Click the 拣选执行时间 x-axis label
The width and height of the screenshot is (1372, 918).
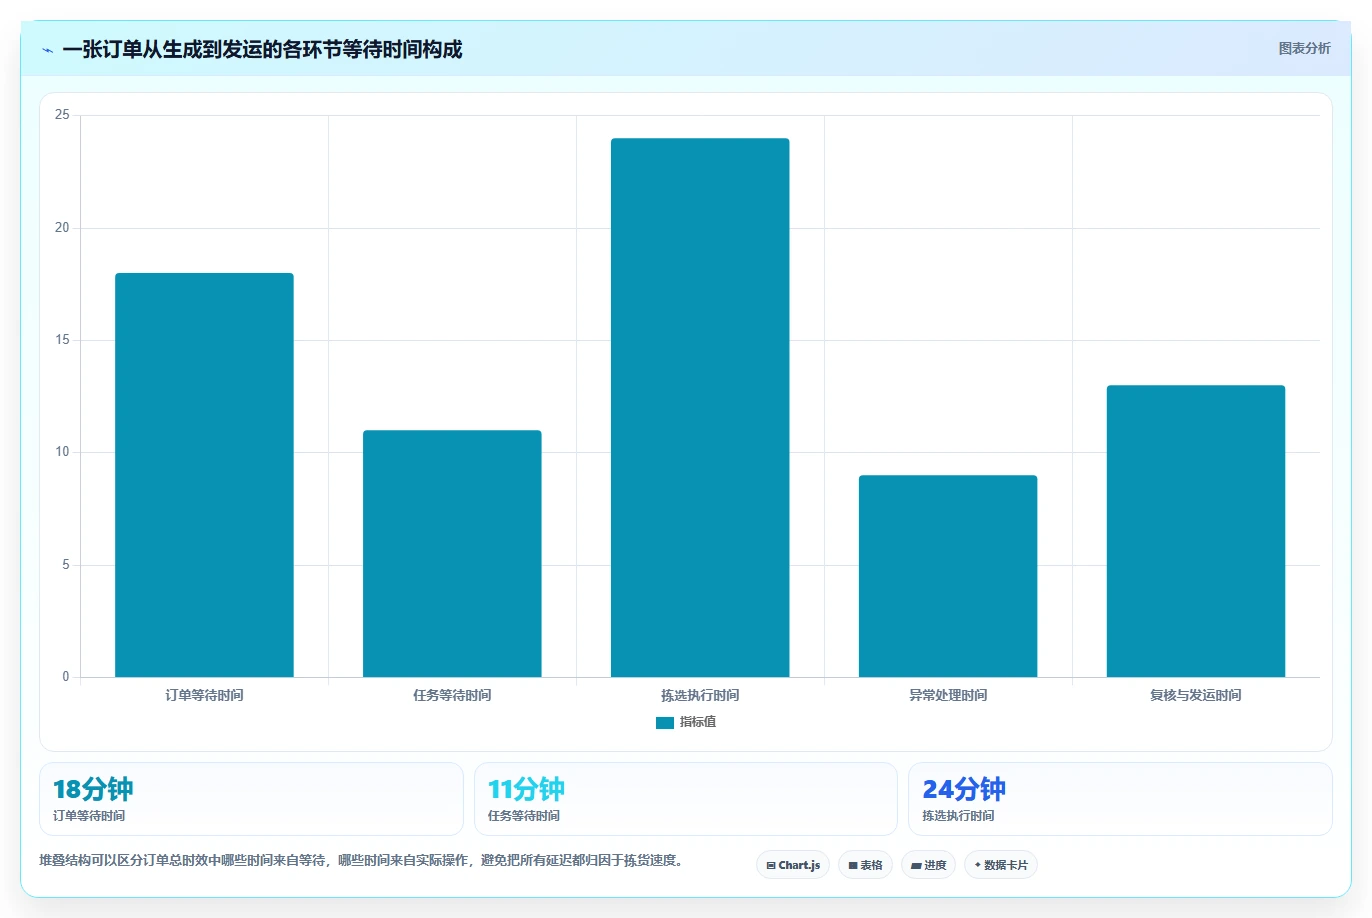click(x=700, y=695)
